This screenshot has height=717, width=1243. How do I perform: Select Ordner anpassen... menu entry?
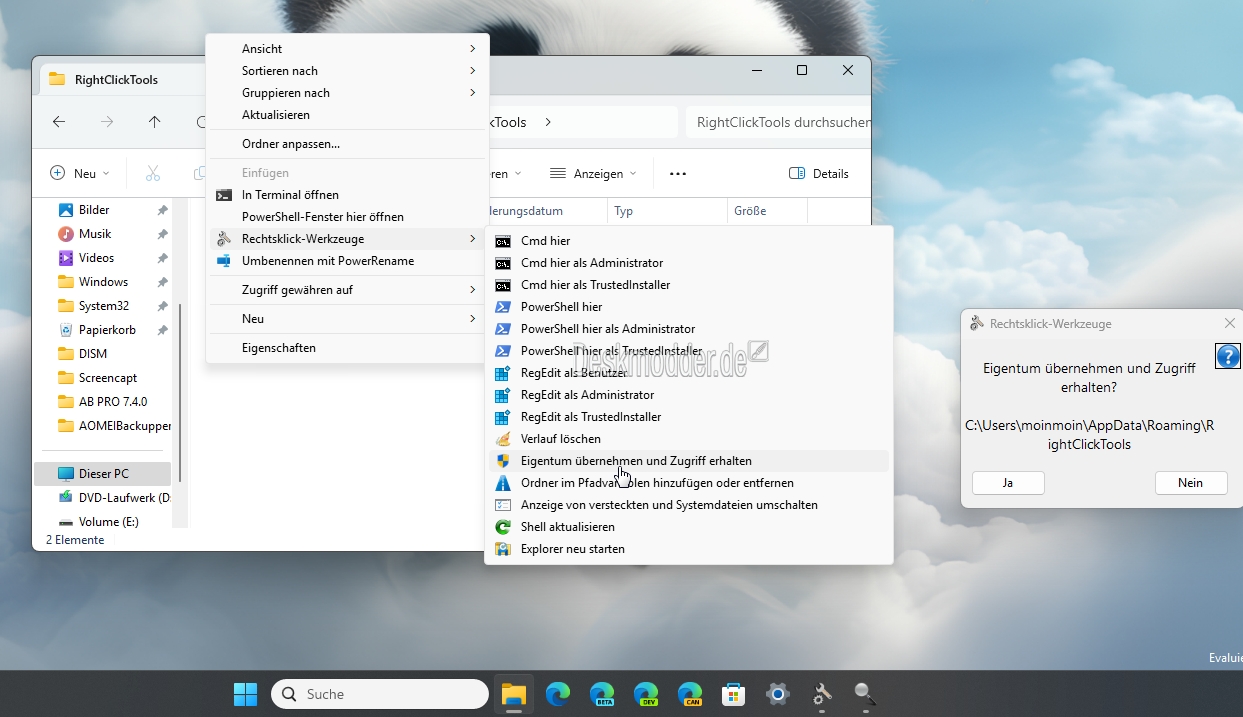[x=347, y=144]
